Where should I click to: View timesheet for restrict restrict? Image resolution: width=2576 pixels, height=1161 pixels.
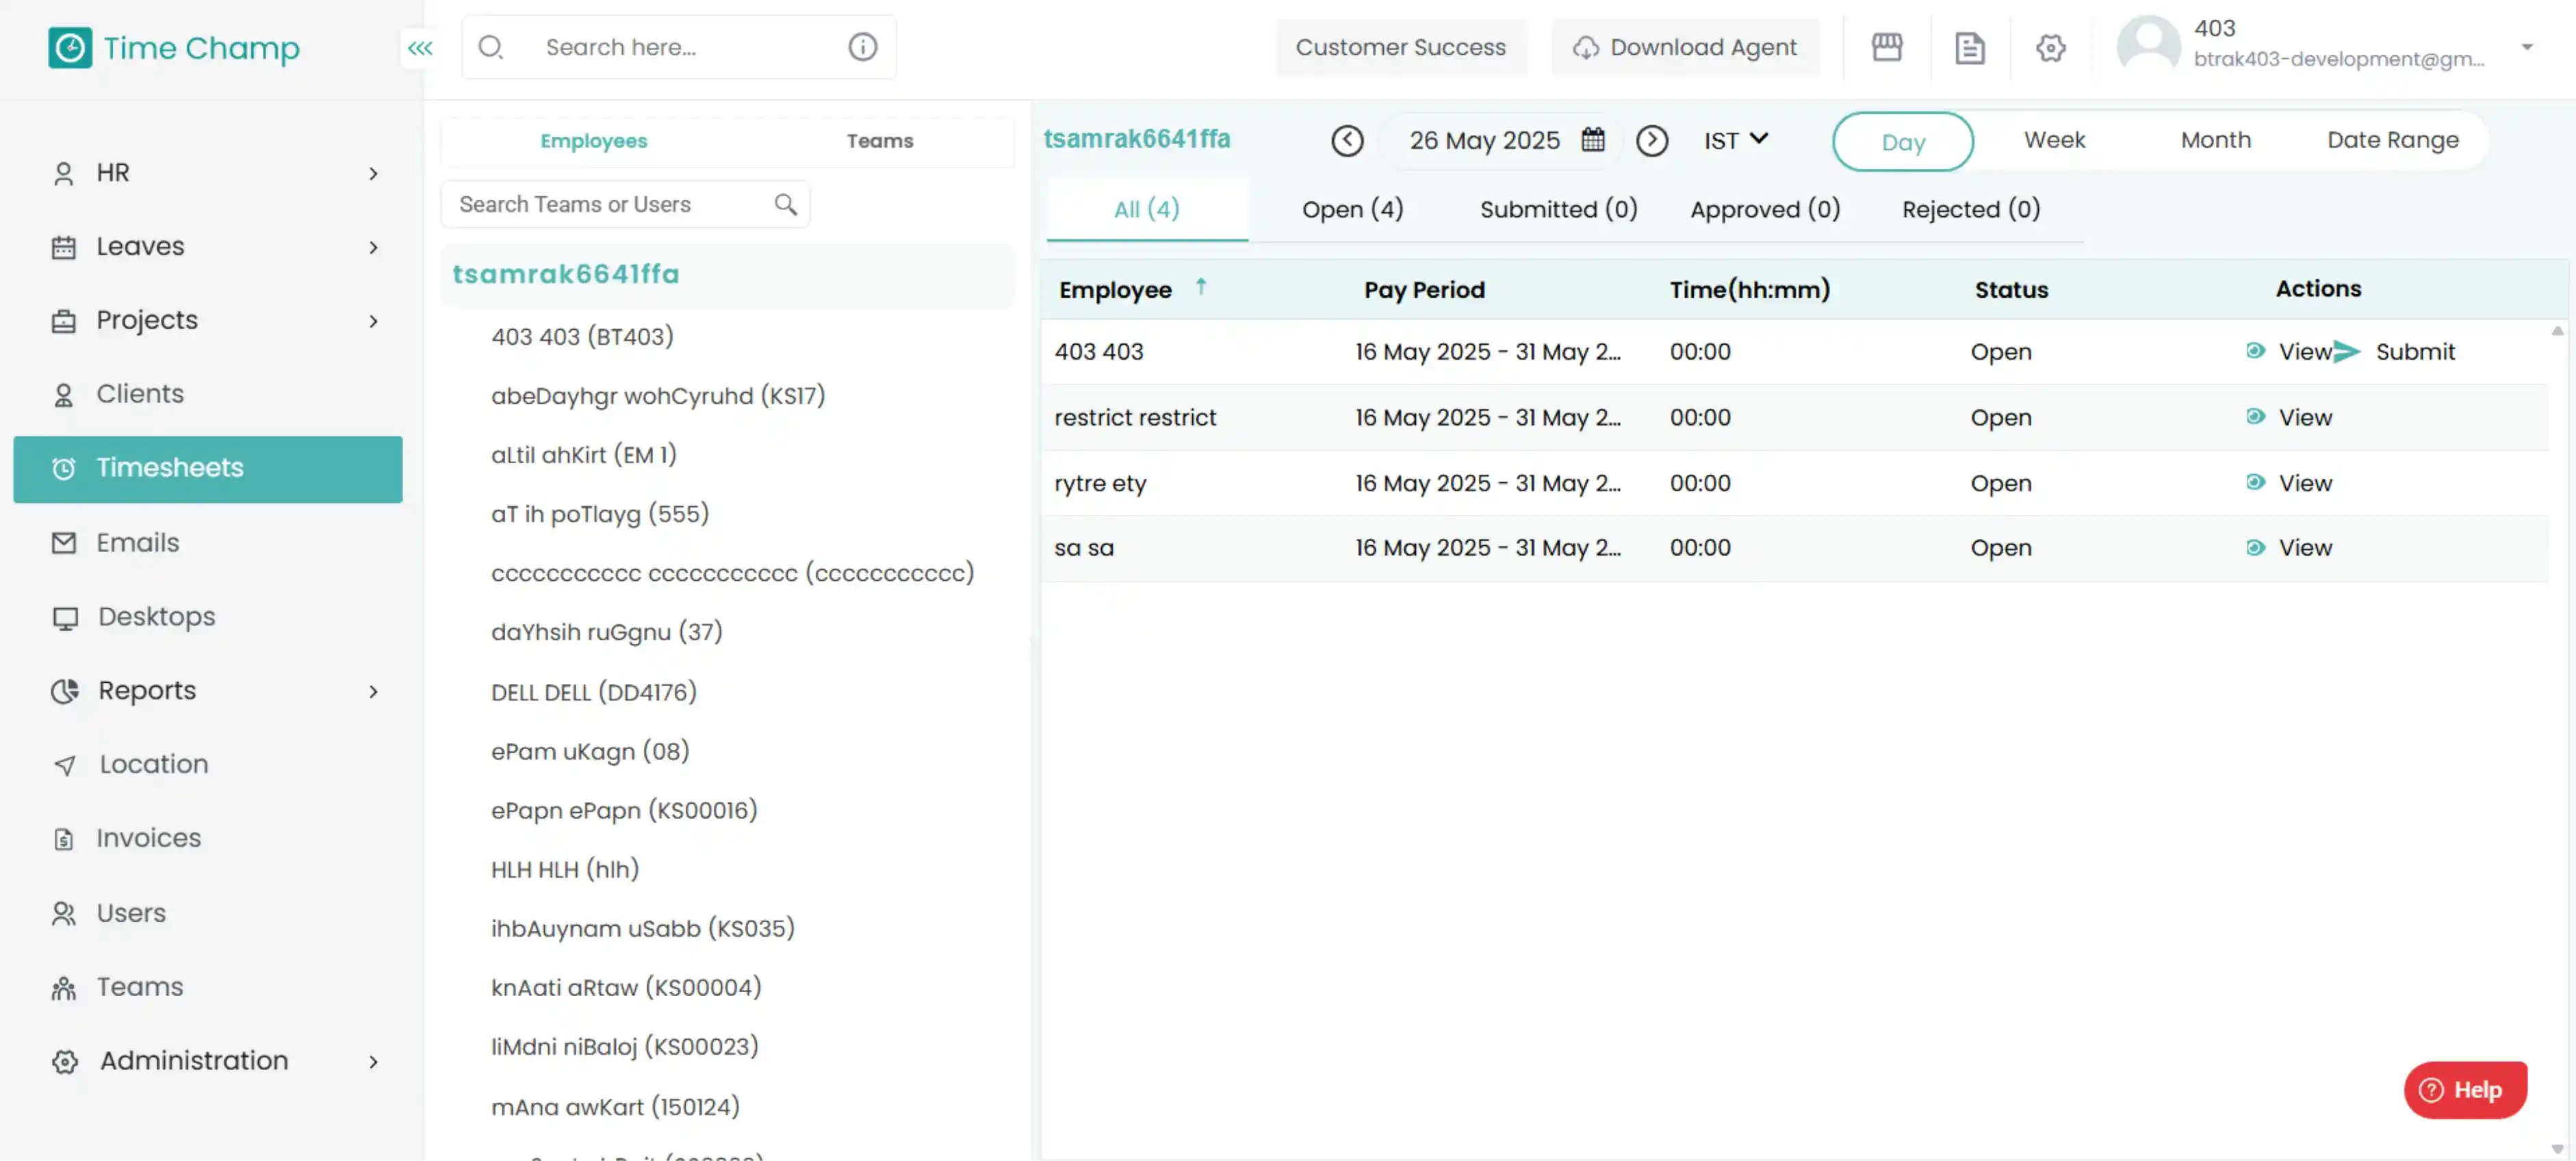[2289, 418]
